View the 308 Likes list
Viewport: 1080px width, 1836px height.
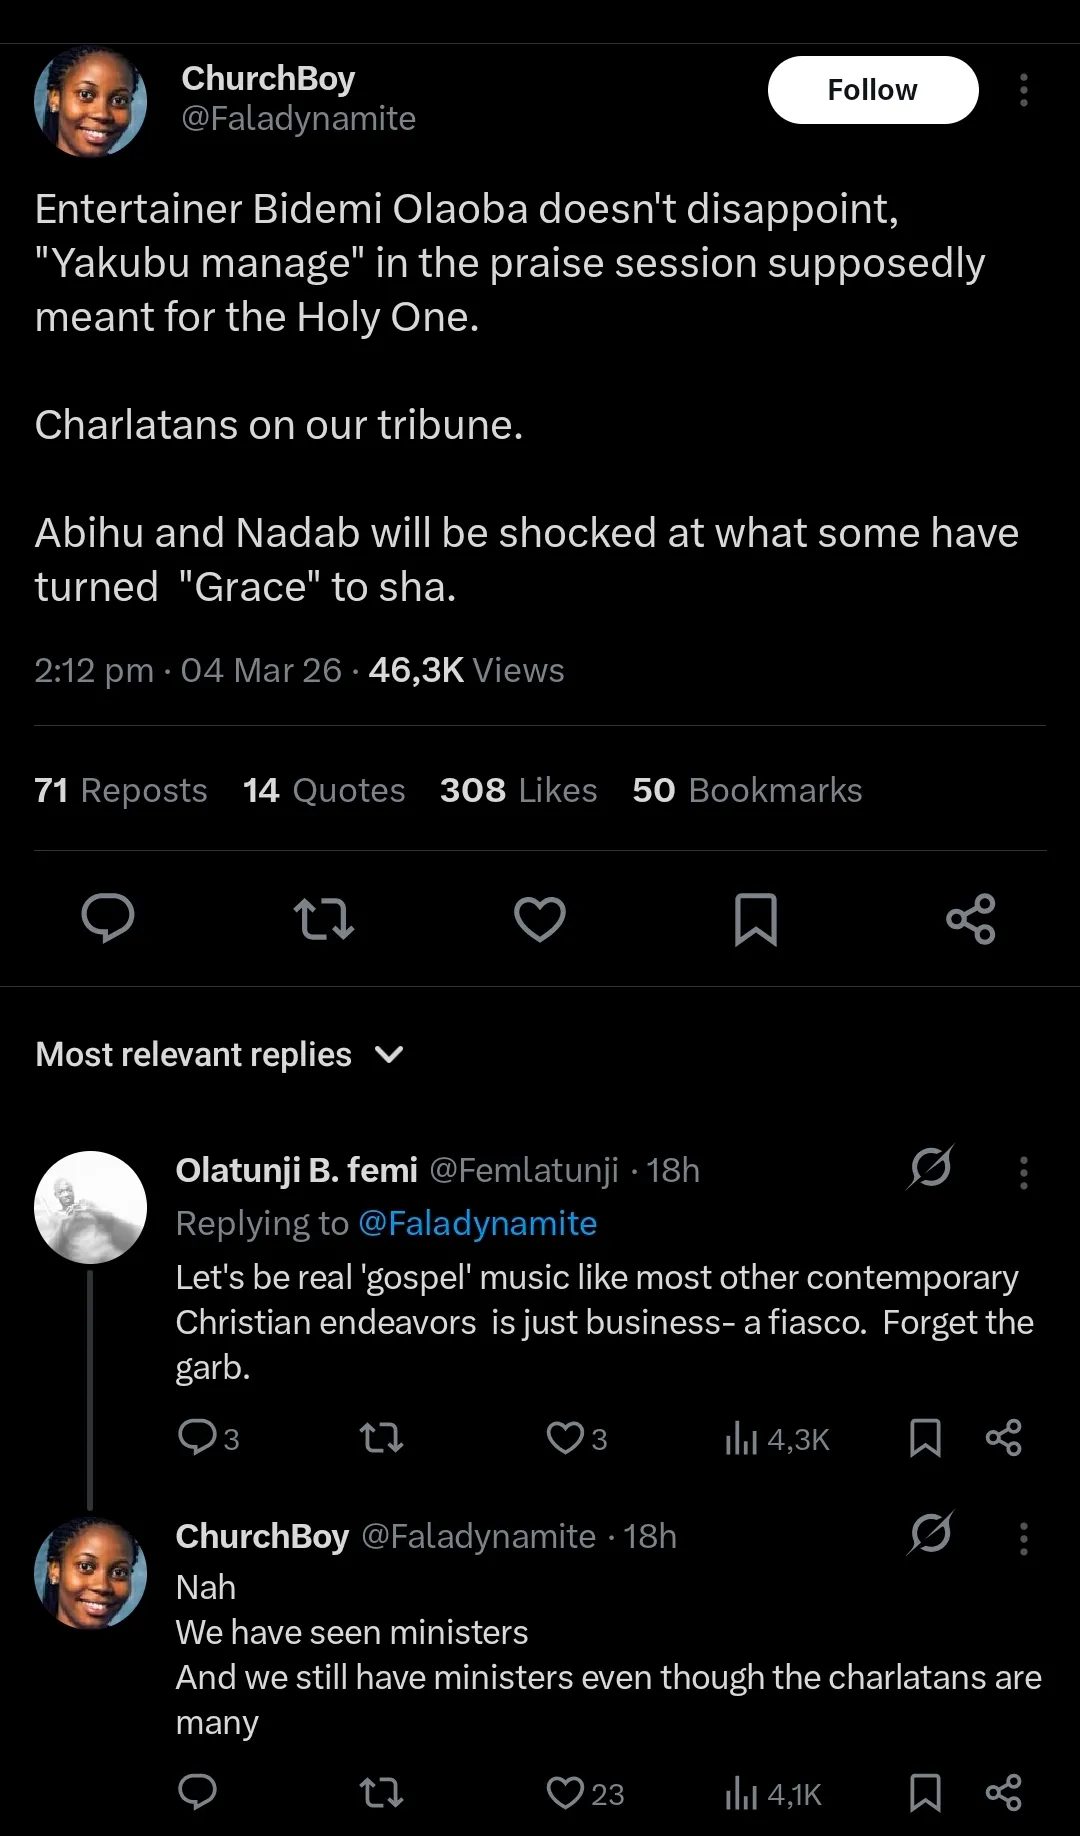click(518, 790)
